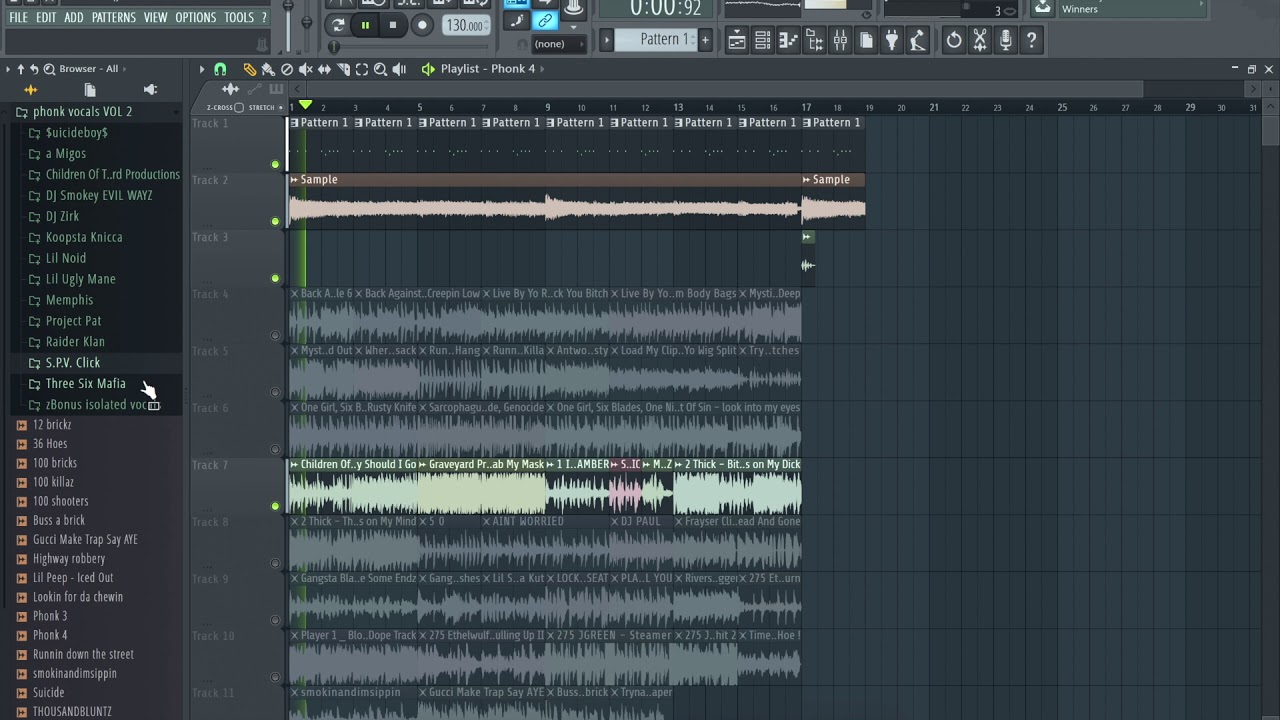Click the tempo tapper icon
This screenshot has height=720, width=1280.
click(917, 40)
